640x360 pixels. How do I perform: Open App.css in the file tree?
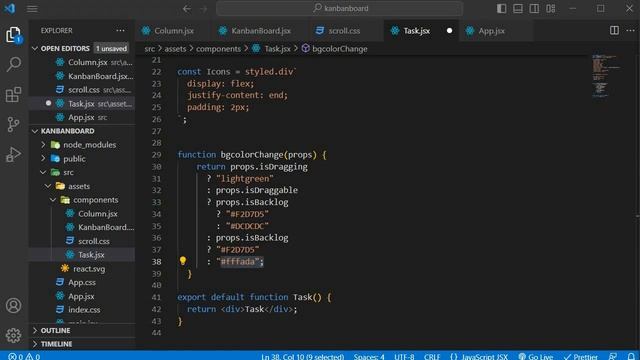point(82,282)
